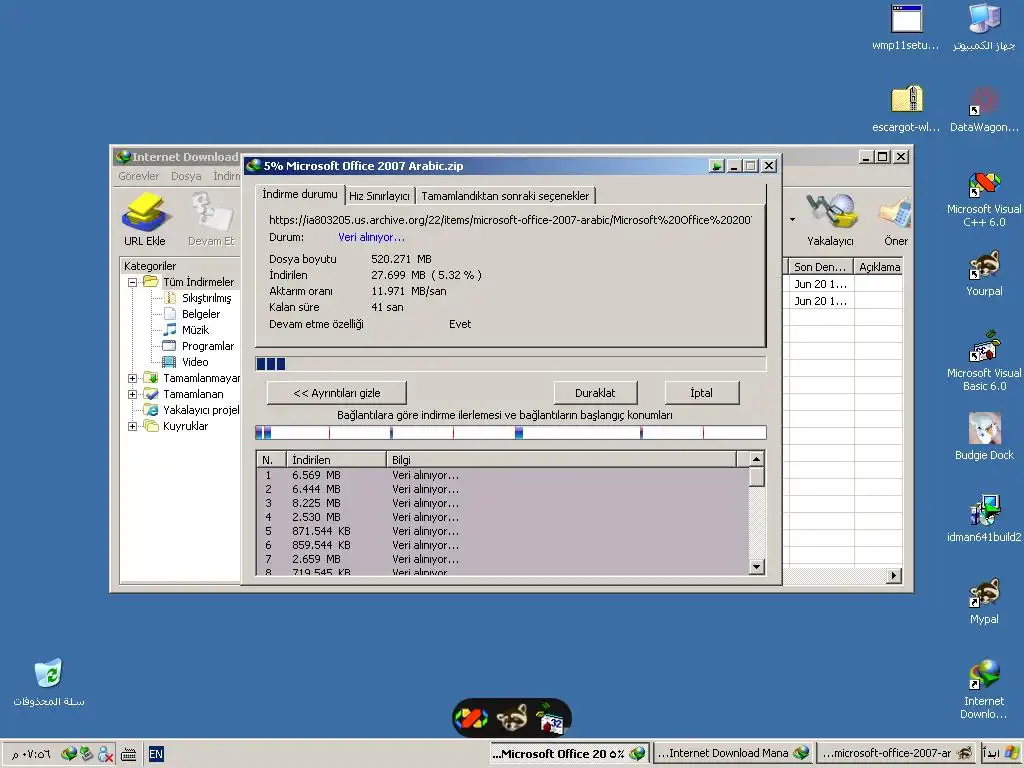Expand the Tamamlanmayanlar tree node
The width and height of the screenshot is (1024, 768).
point(133,378)
